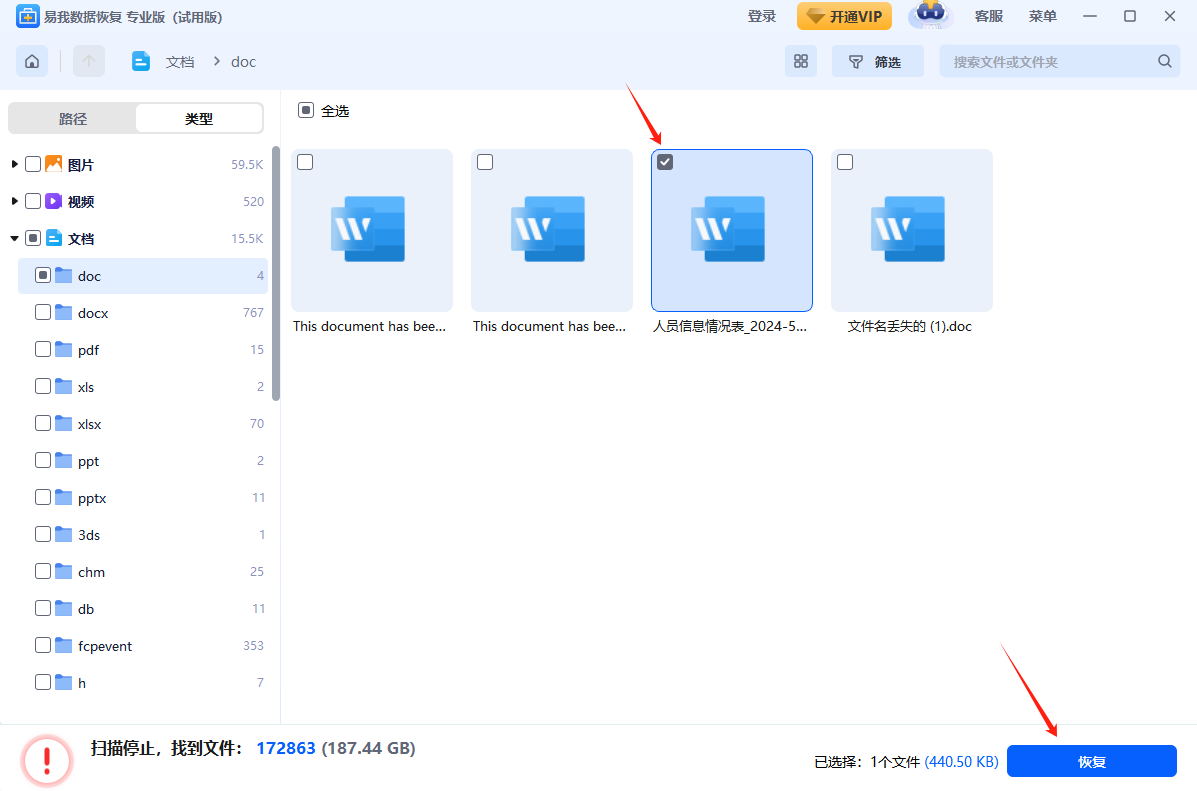Click the up-arrow navigate button
This screenshot has width=1197, height=791.
click(89, 62)
